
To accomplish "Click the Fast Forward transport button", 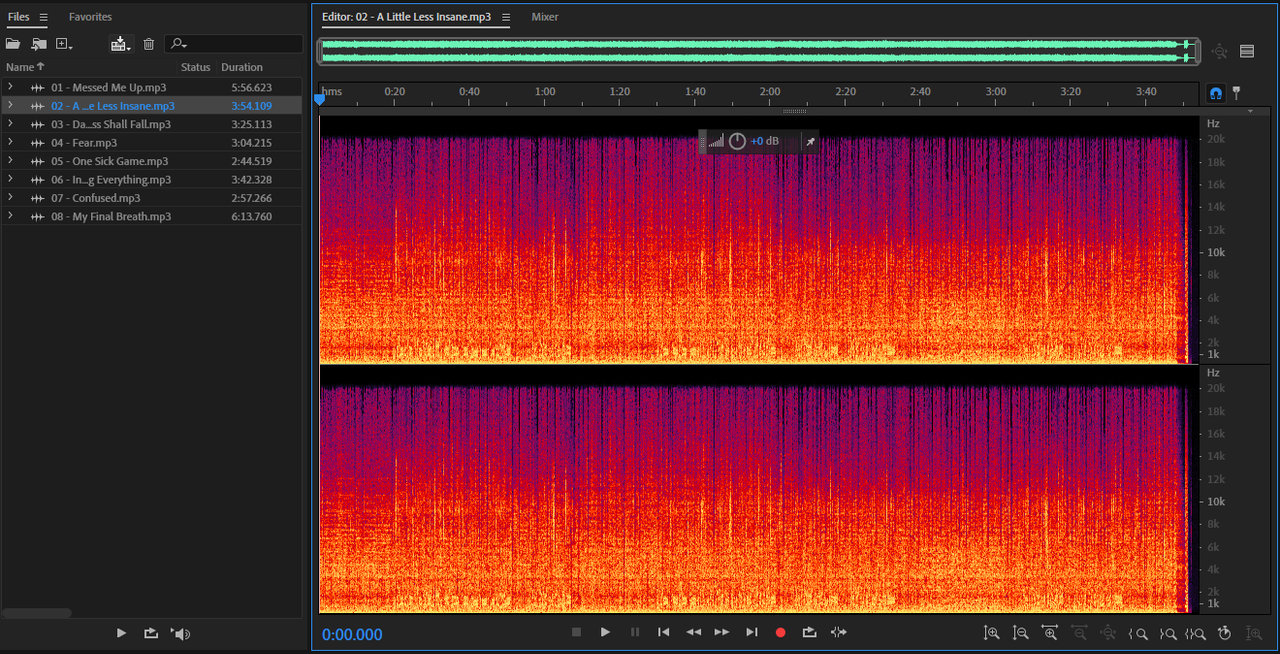I will [722, 632].
